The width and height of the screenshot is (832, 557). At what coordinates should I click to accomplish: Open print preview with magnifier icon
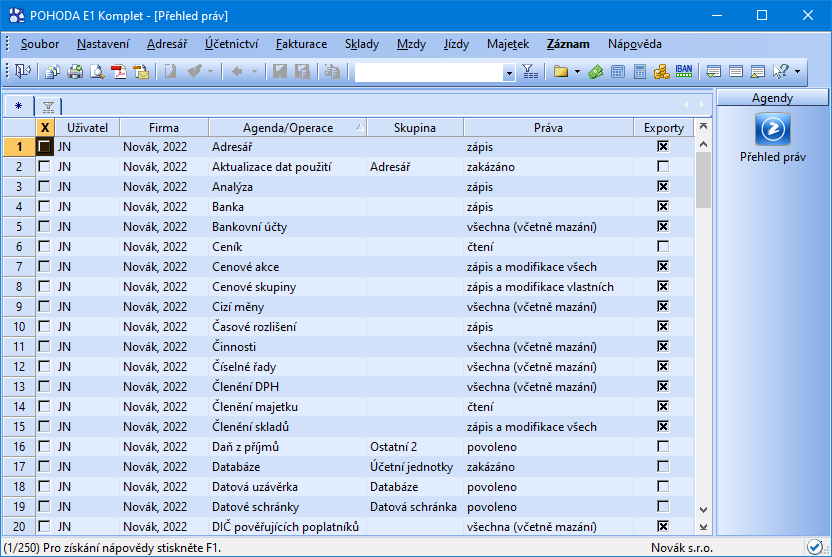(97, 71)
